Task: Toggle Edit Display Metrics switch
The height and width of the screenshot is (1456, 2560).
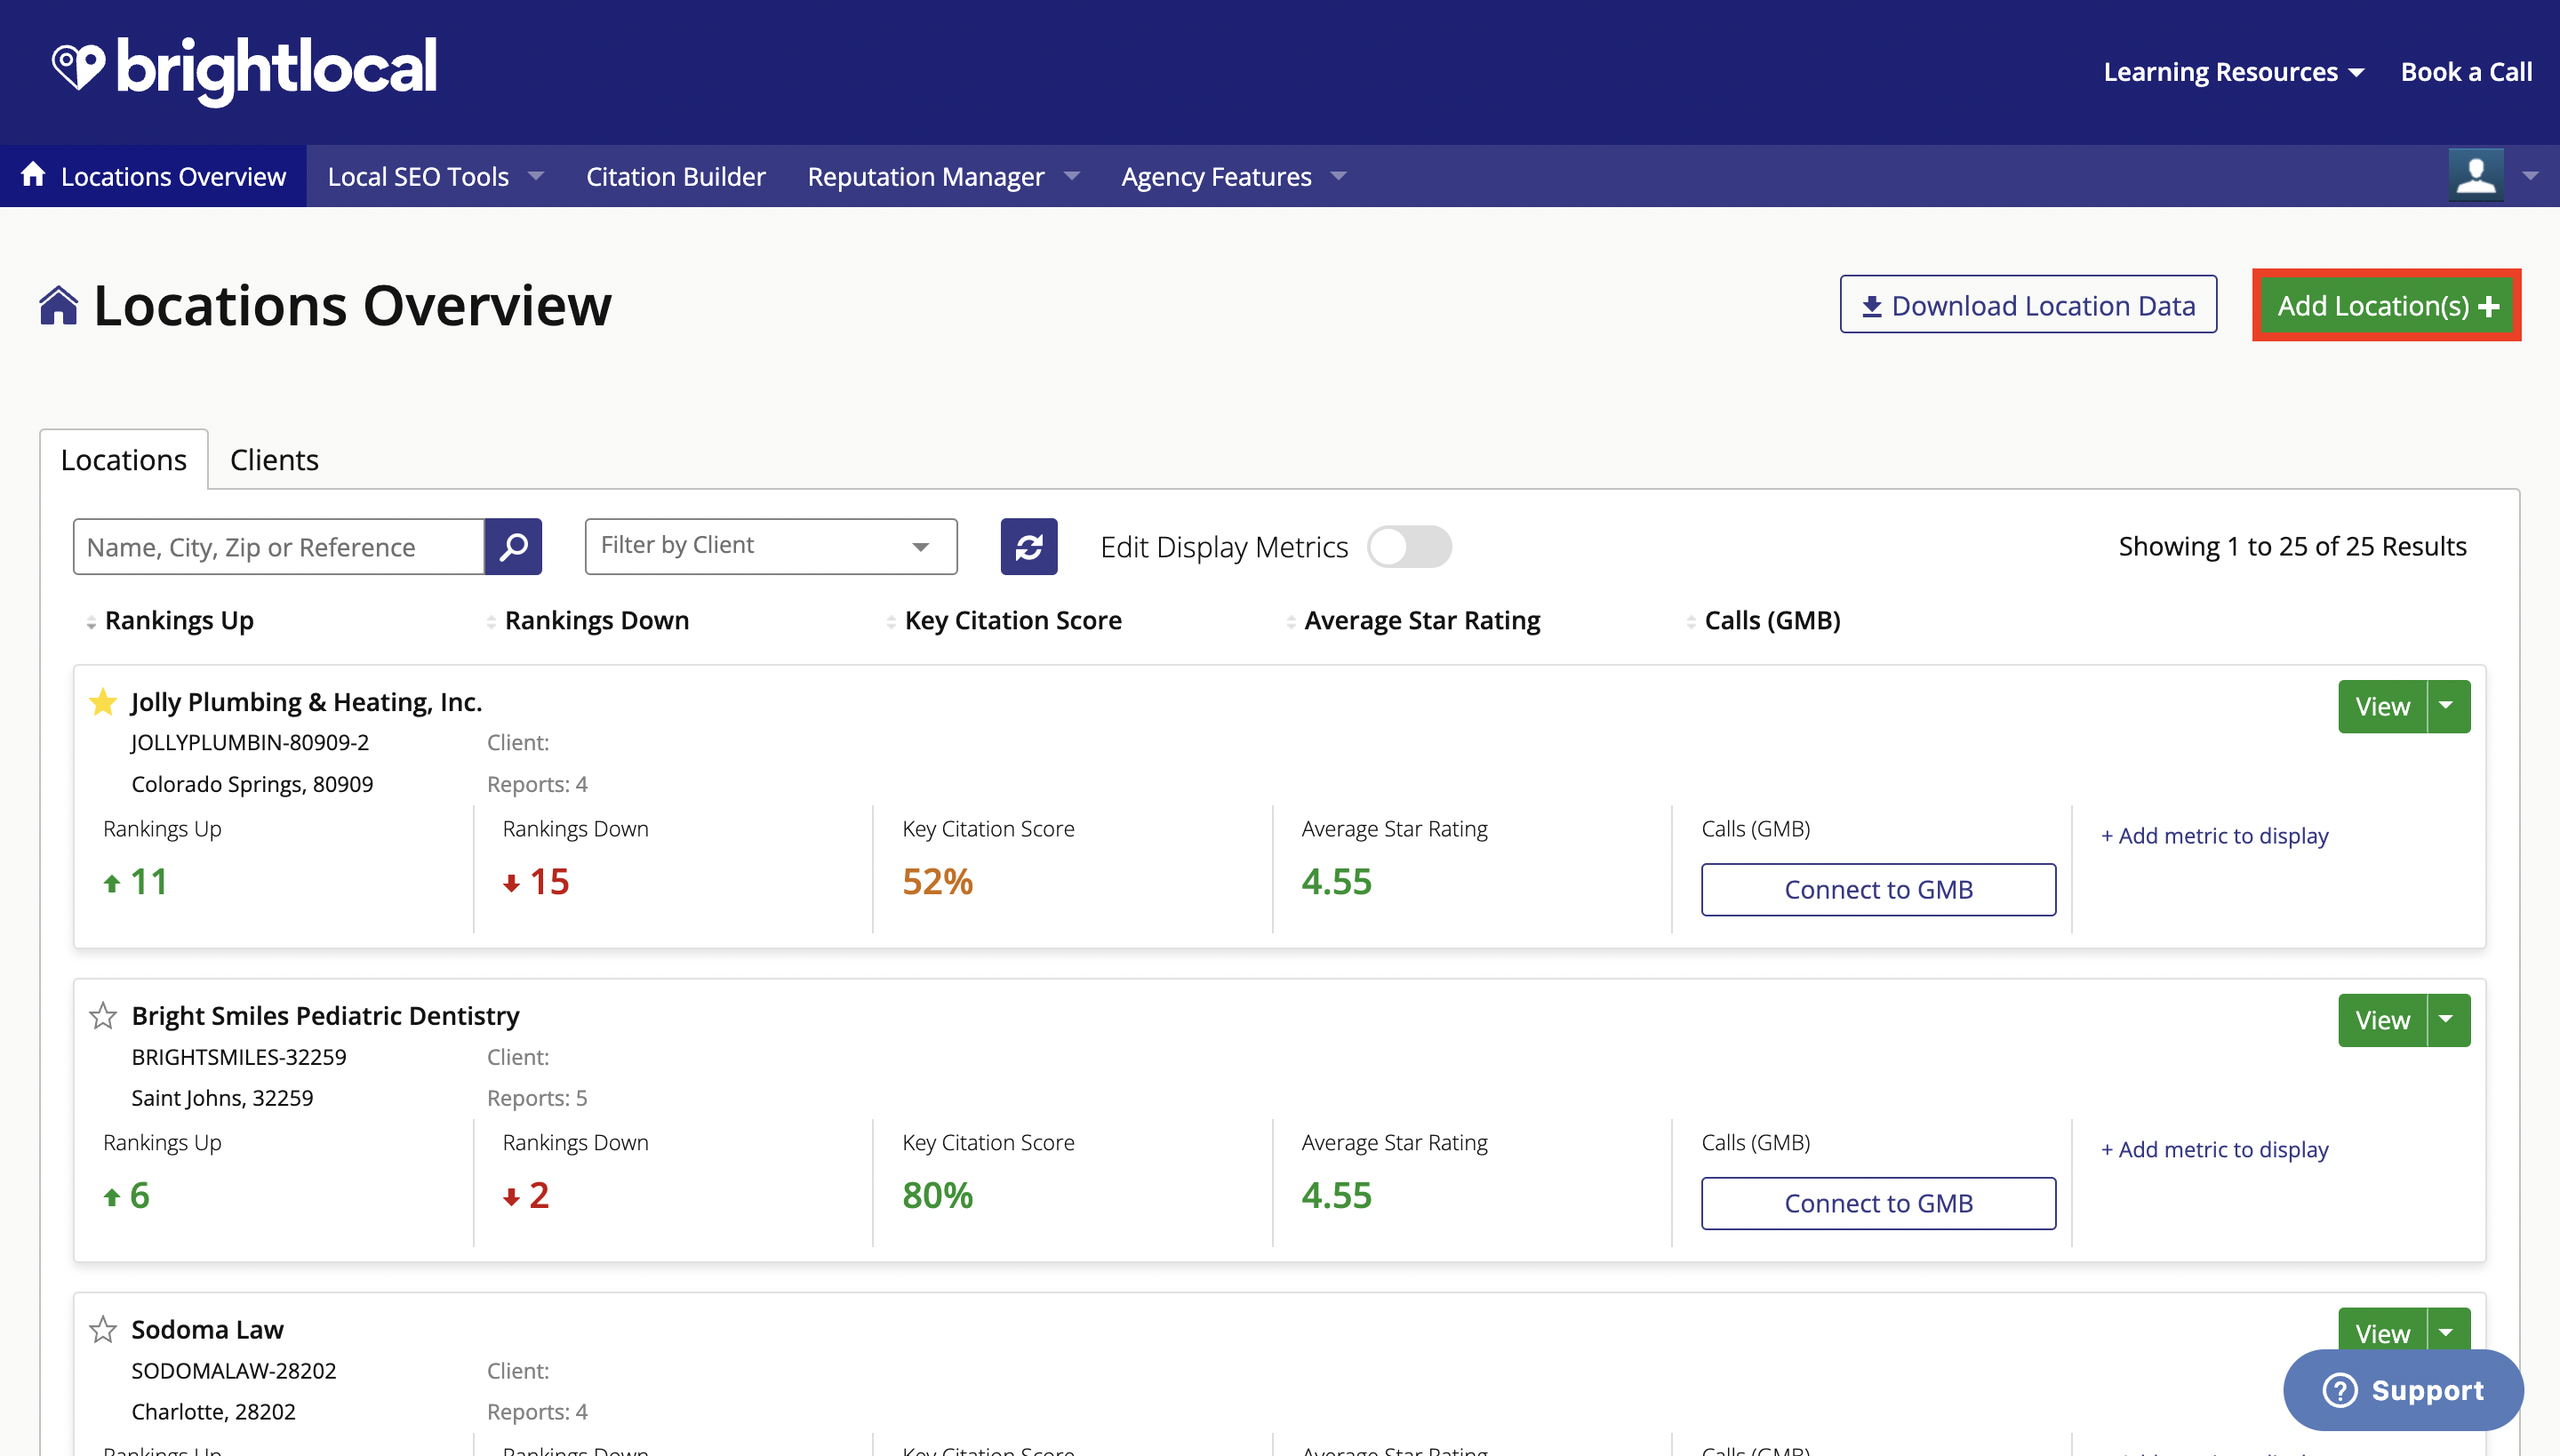Action: (1409, 546)
